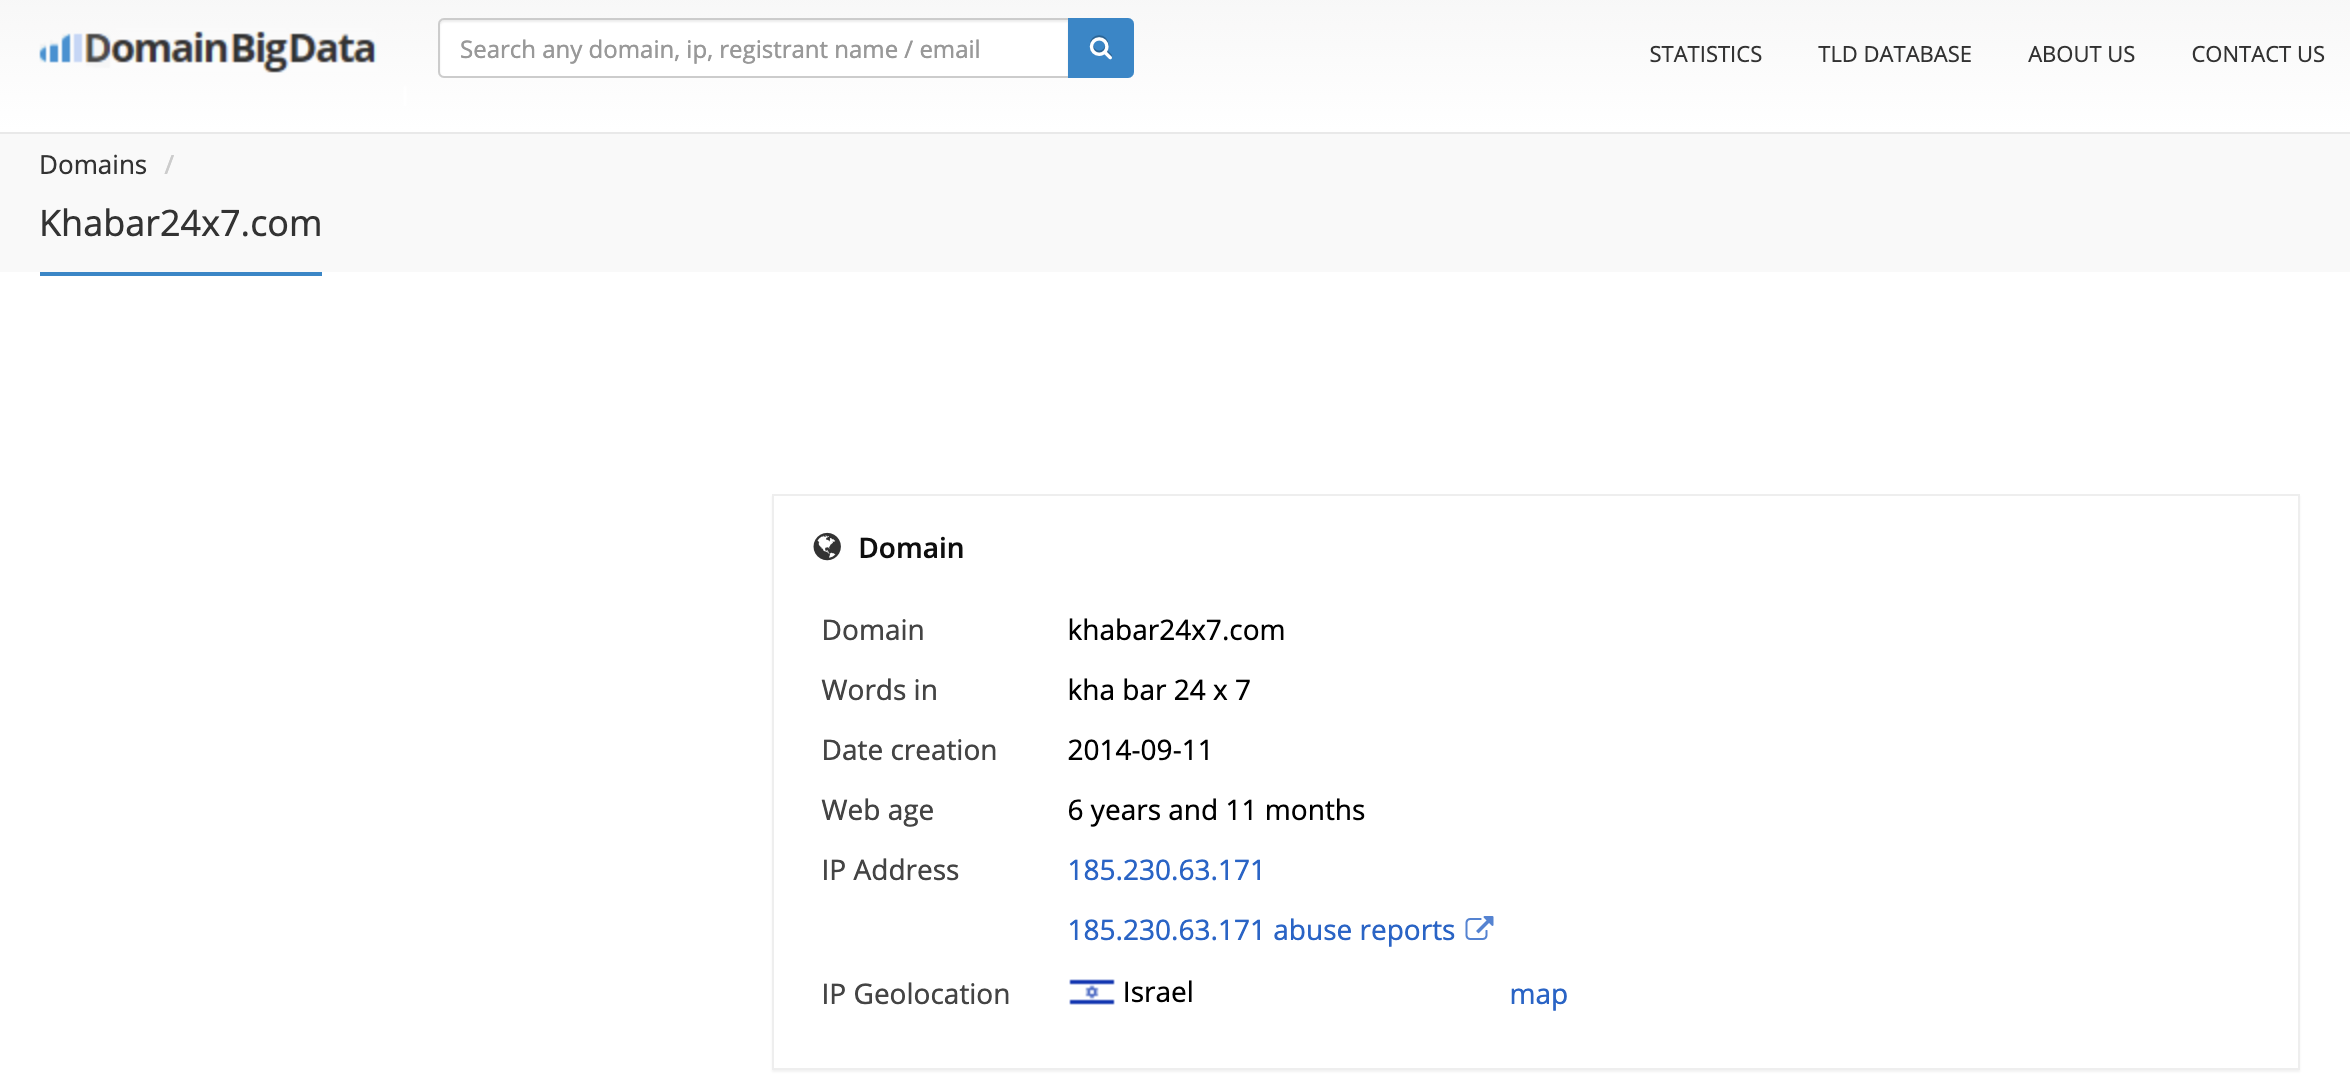Click the 'Date creation' label
The height and width of the screenshot is (1074, 2350).
point(909,750)
